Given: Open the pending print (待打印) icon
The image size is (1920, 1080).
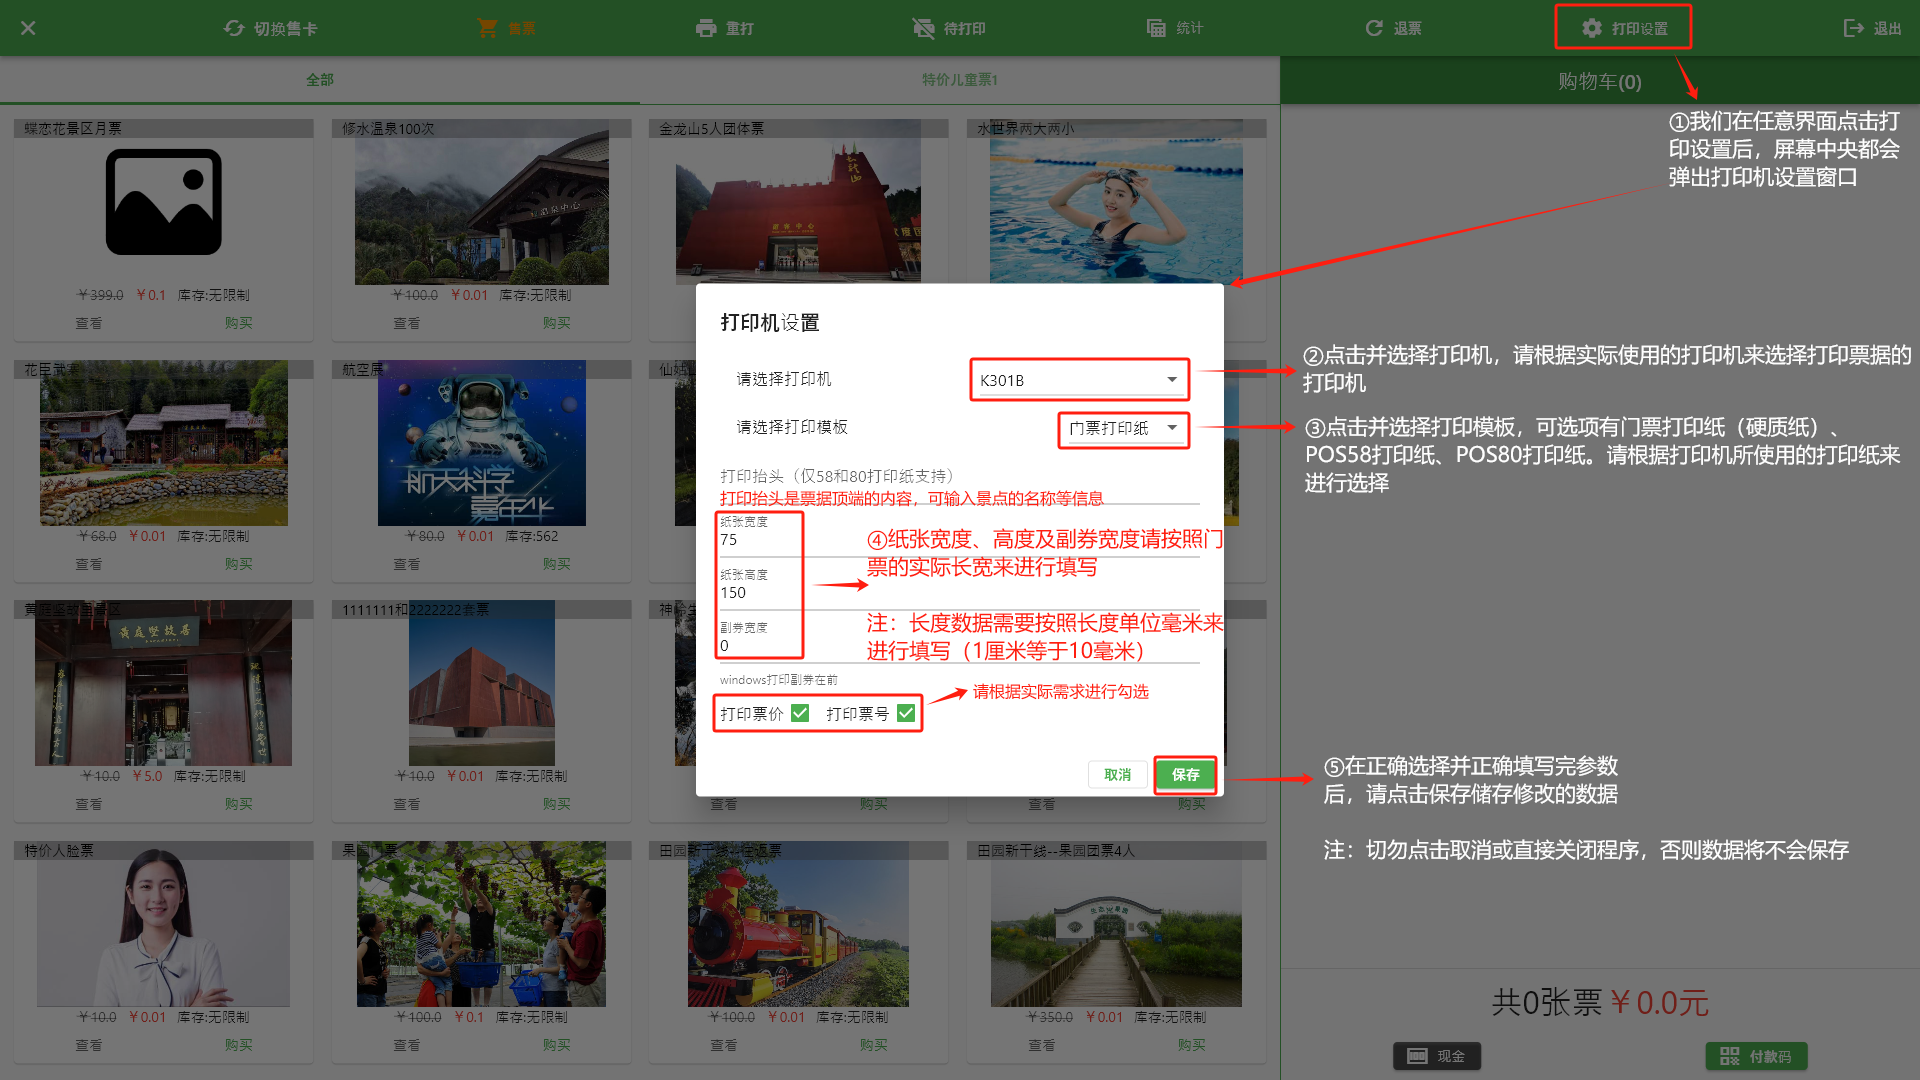Looking at the screenshot, I should 923,28.
